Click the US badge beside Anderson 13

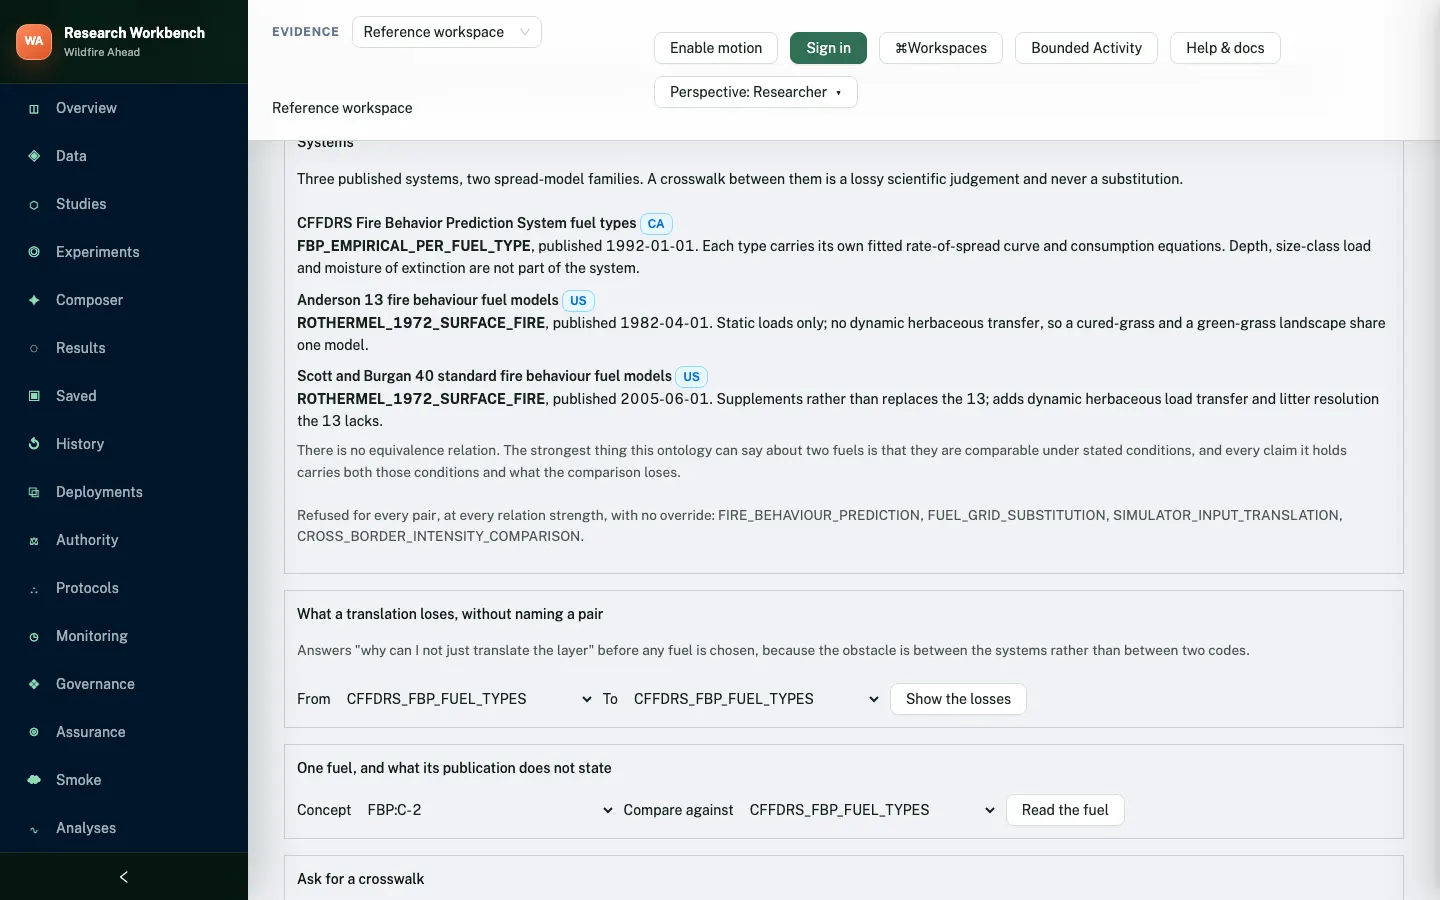click(x=578, y=301)
